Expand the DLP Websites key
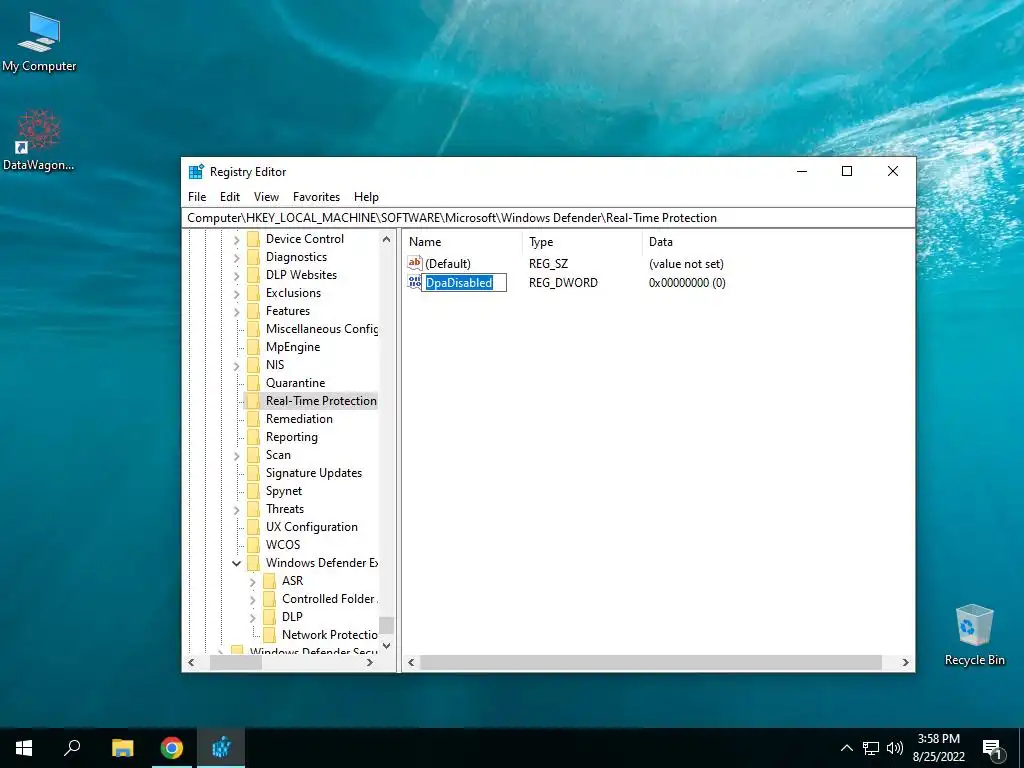1024x768 pixels. tap(236, 276)
